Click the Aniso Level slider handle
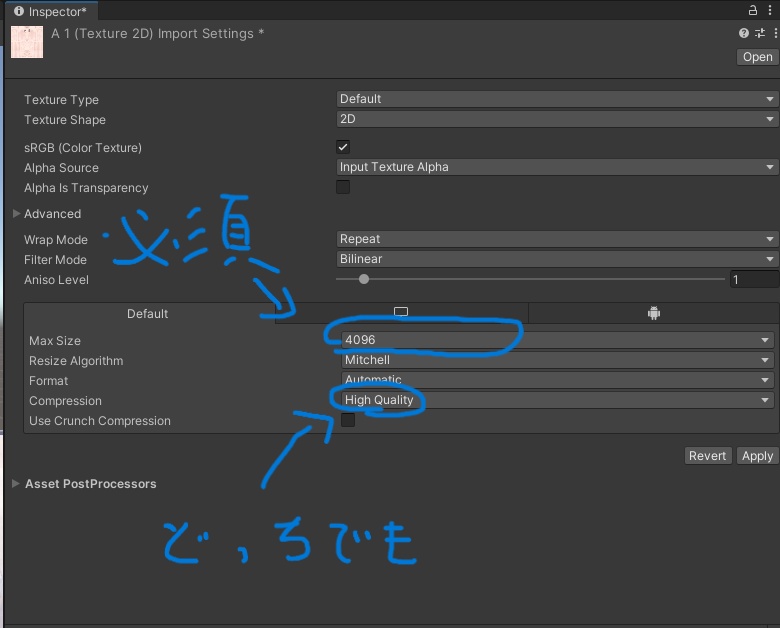This screenshot has width=780, height=628. point(363,280)
